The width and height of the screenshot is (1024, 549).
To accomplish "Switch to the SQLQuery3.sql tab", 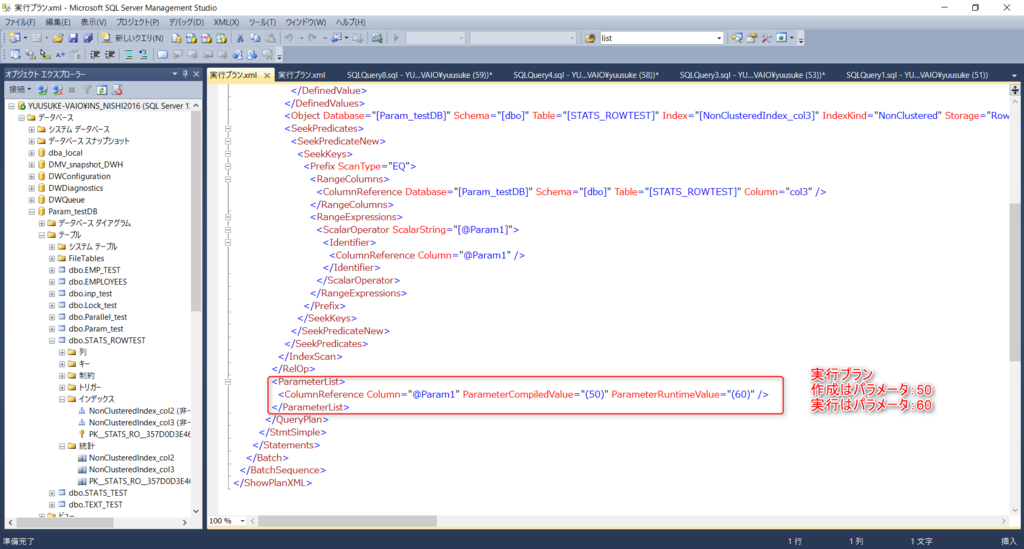I will pyautogui.click(x=752, y=75).
